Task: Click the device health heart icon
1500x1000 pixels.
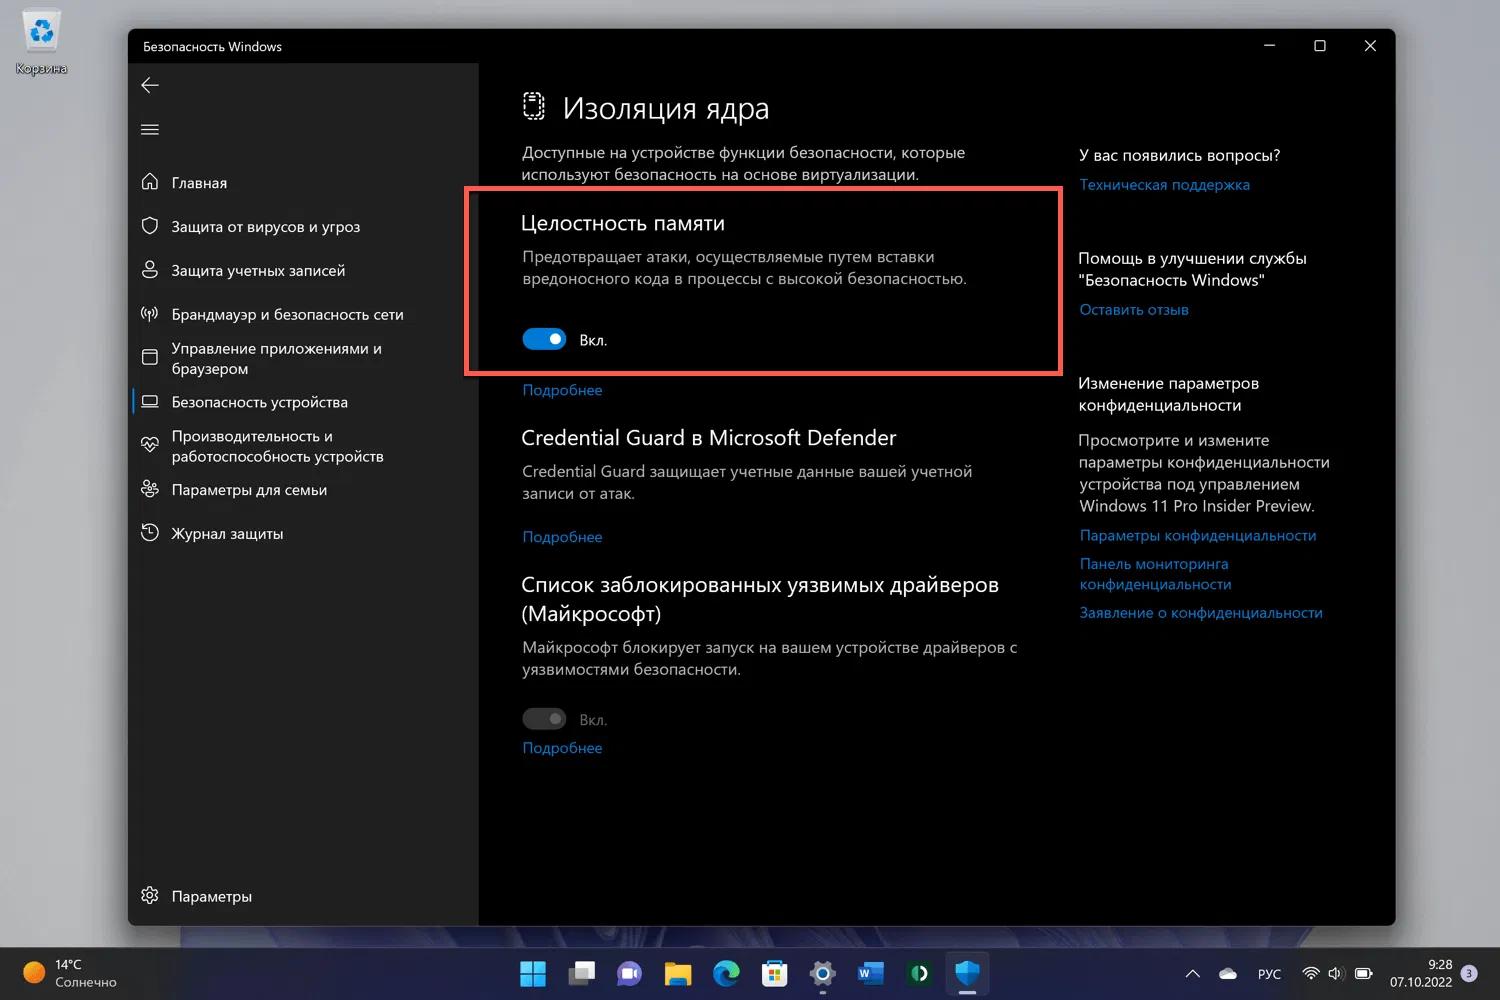Action: pos(150,445)
